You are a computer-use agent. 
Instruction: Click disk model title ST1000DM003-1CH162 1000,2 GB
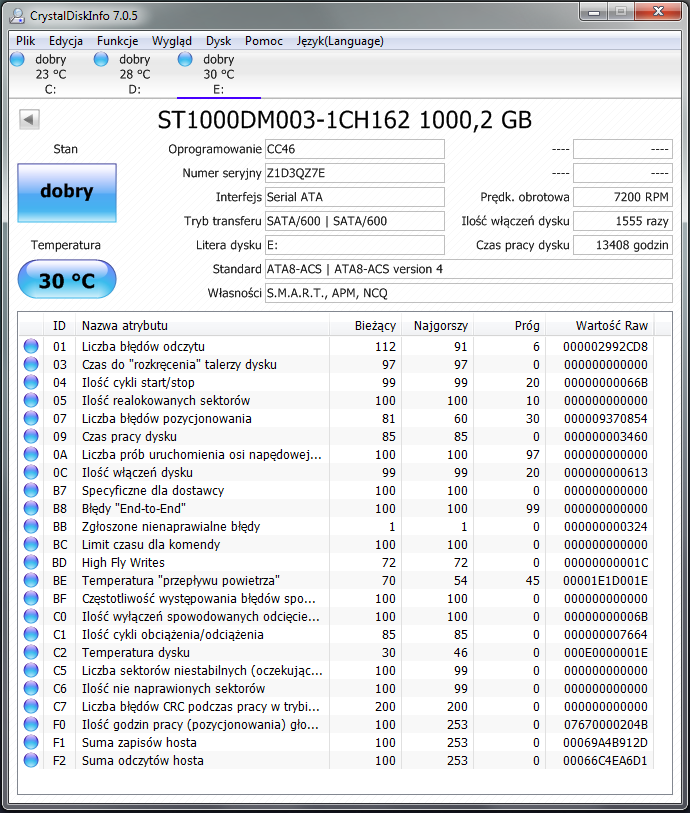click(345, 120)
